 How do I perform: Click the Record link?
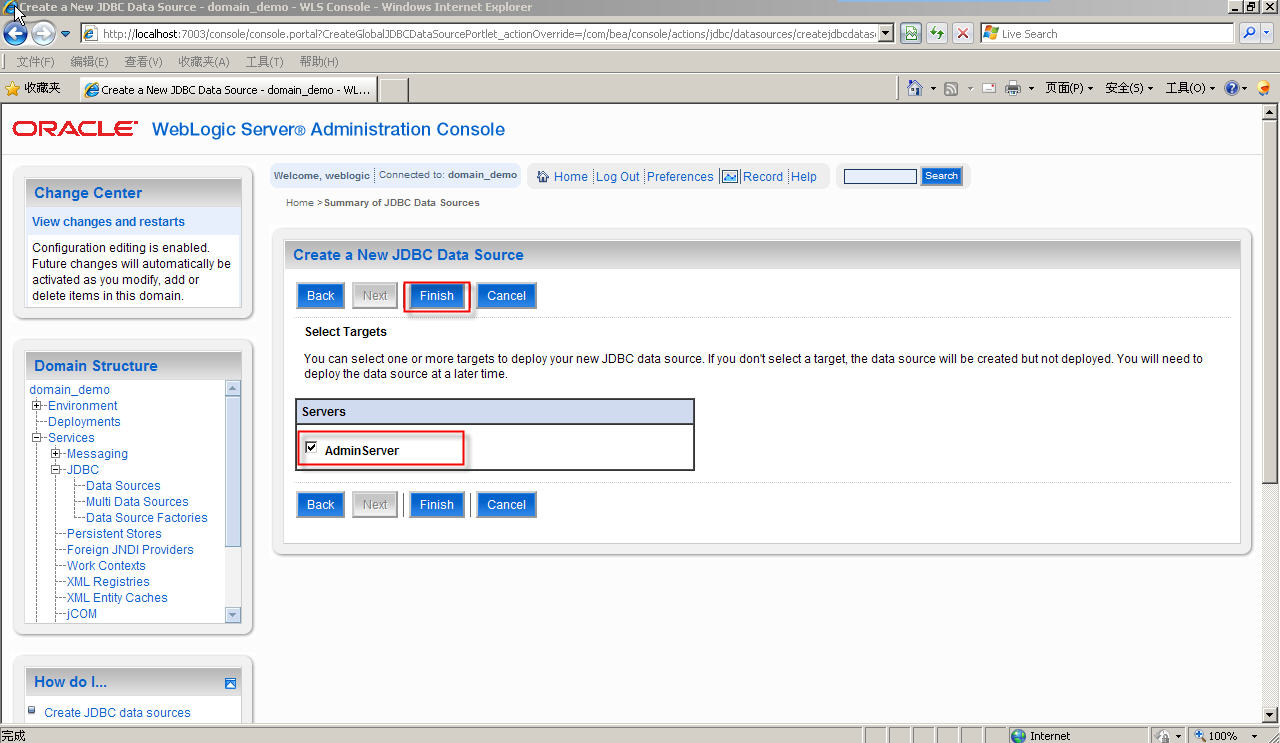pyautogui.click(x=763, y=177)
